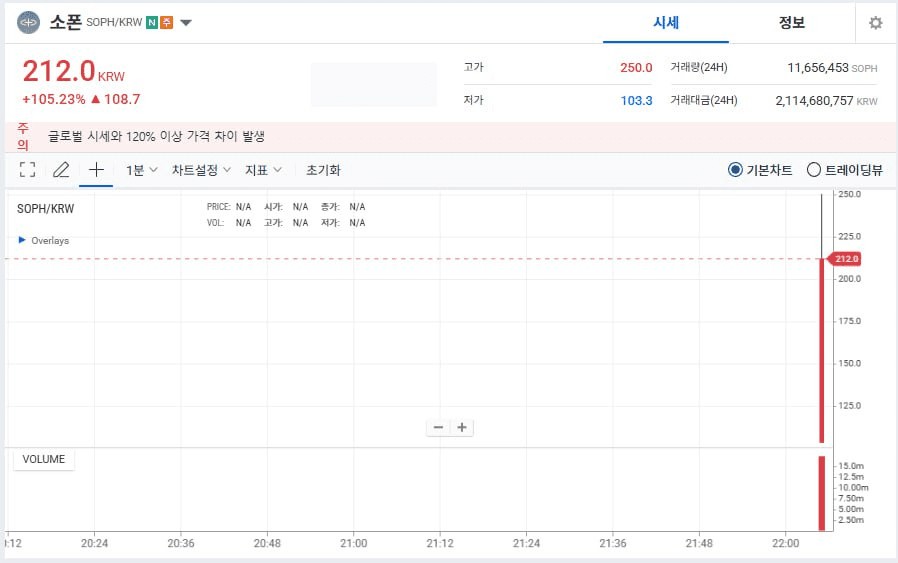Click the 150.0 price axis label
Image resolution: width=898 pixels, height=563 pixels.
[849, 363]
